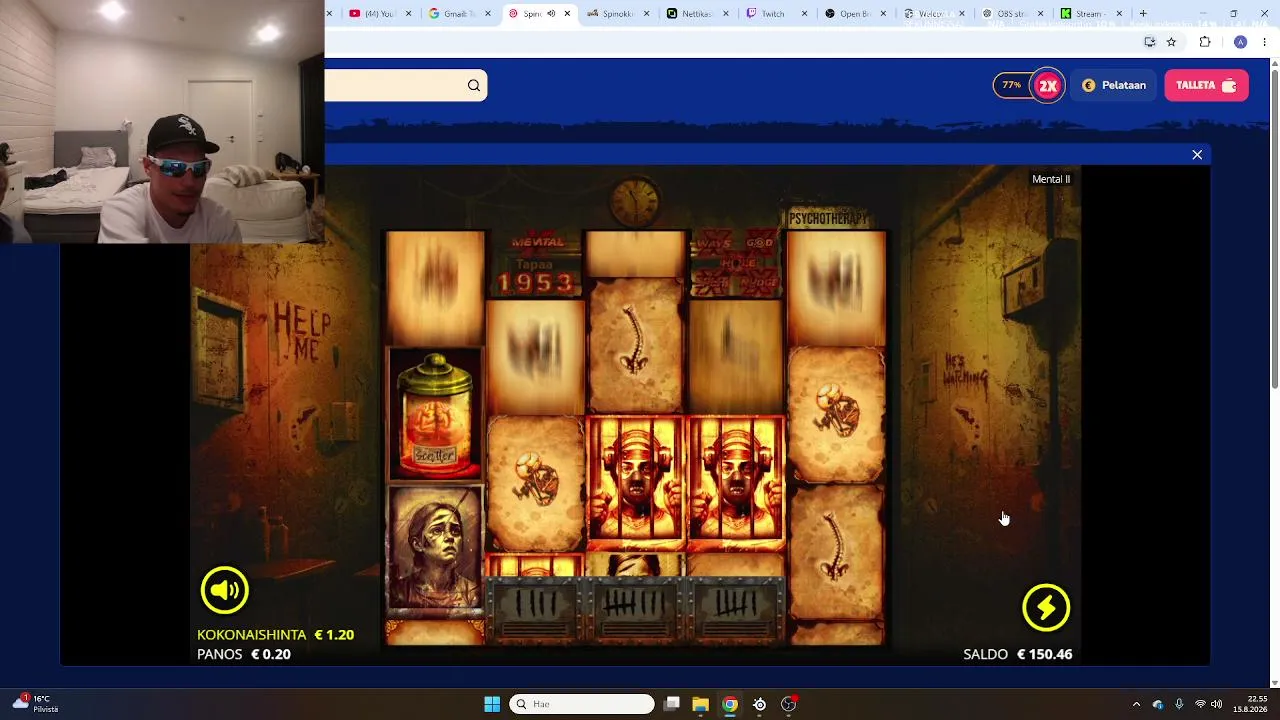Mute the slot game sound
Image resolution: width=1280 pixels, height=720 pixels.
(x=224, y=590)
